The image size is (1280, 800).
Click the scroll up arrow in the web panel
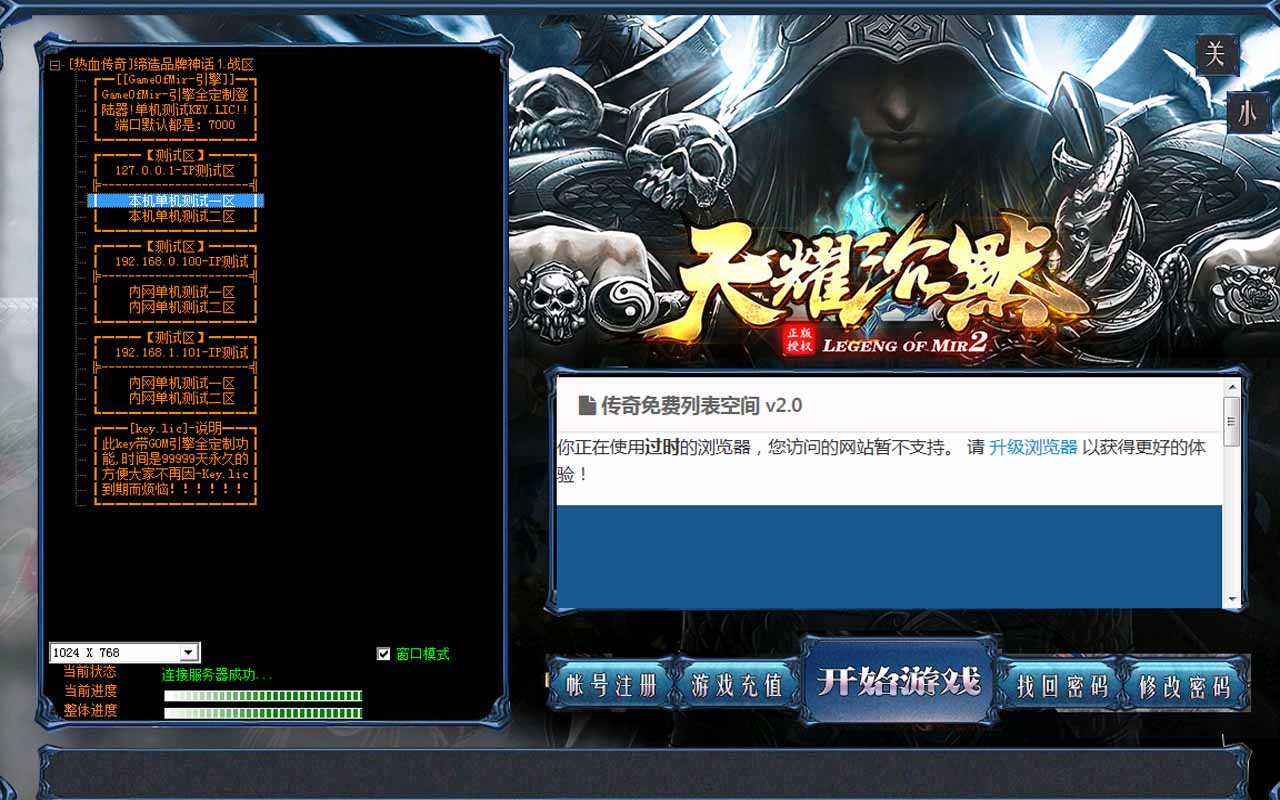(x=1232, y=387)
